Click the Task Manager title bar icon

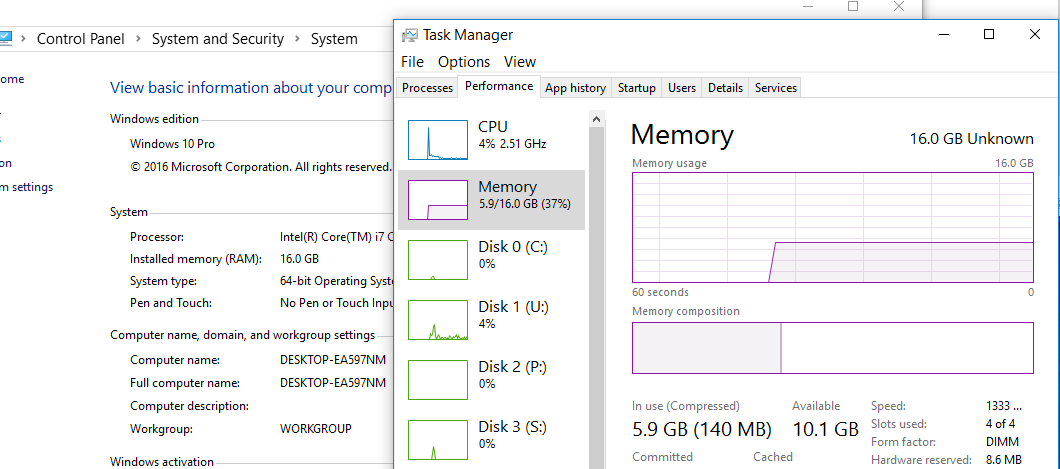410,35
